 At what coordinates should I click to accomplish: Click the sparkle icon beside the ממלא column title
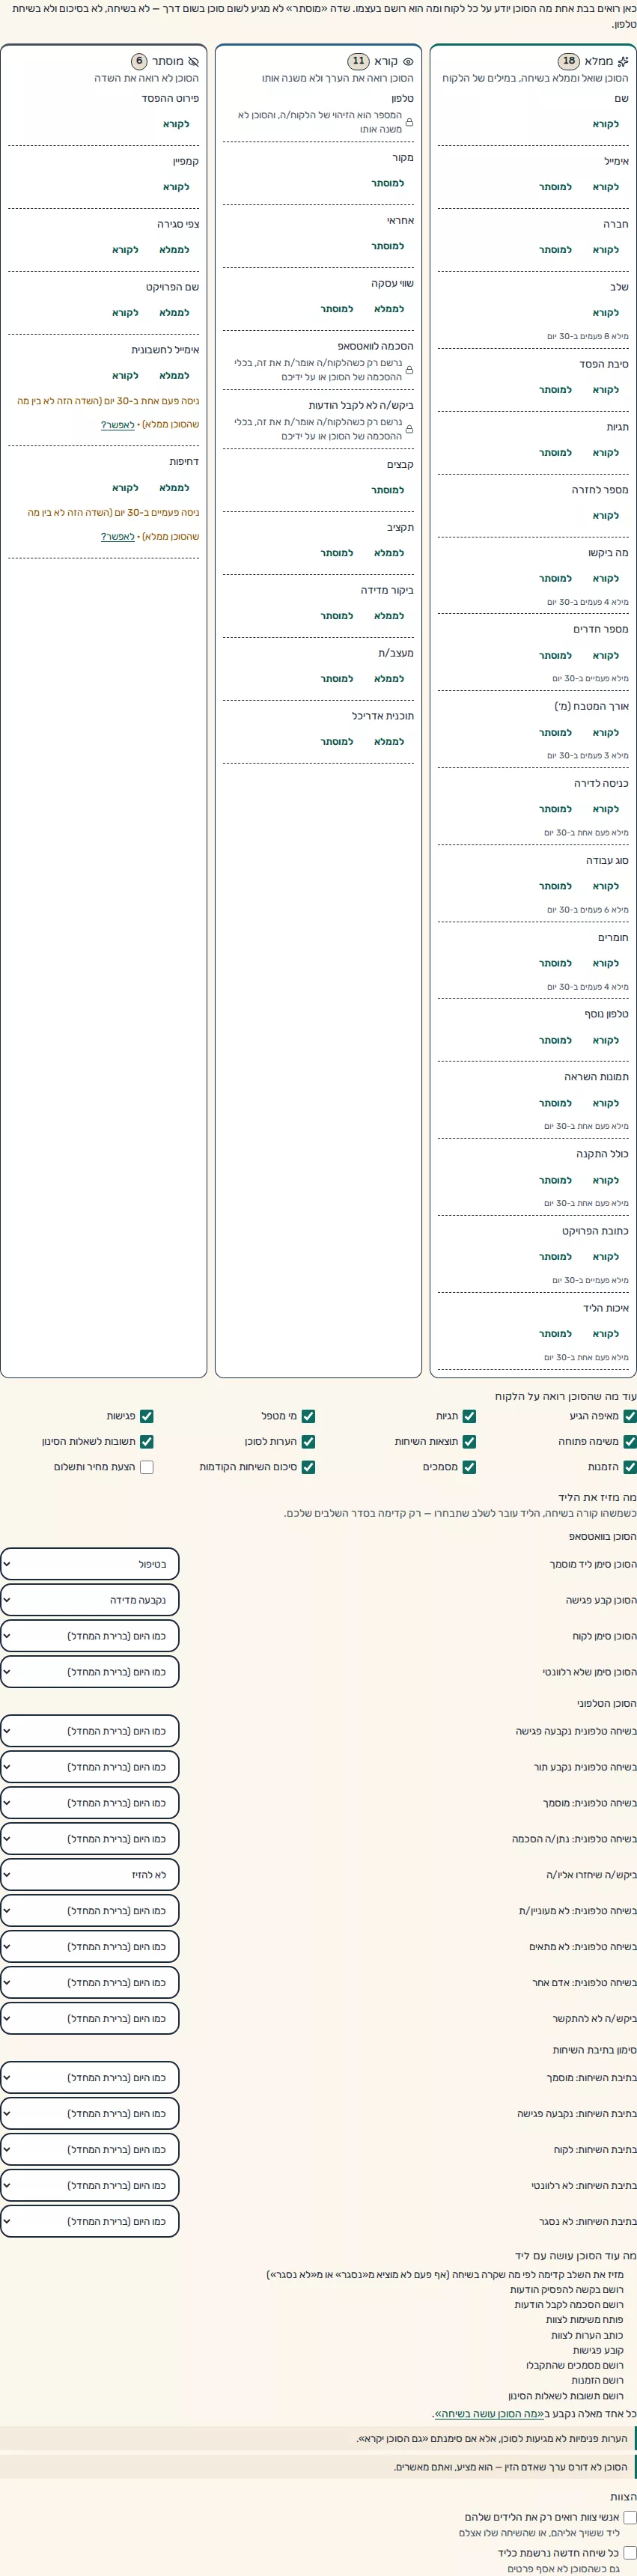[624, 61]
